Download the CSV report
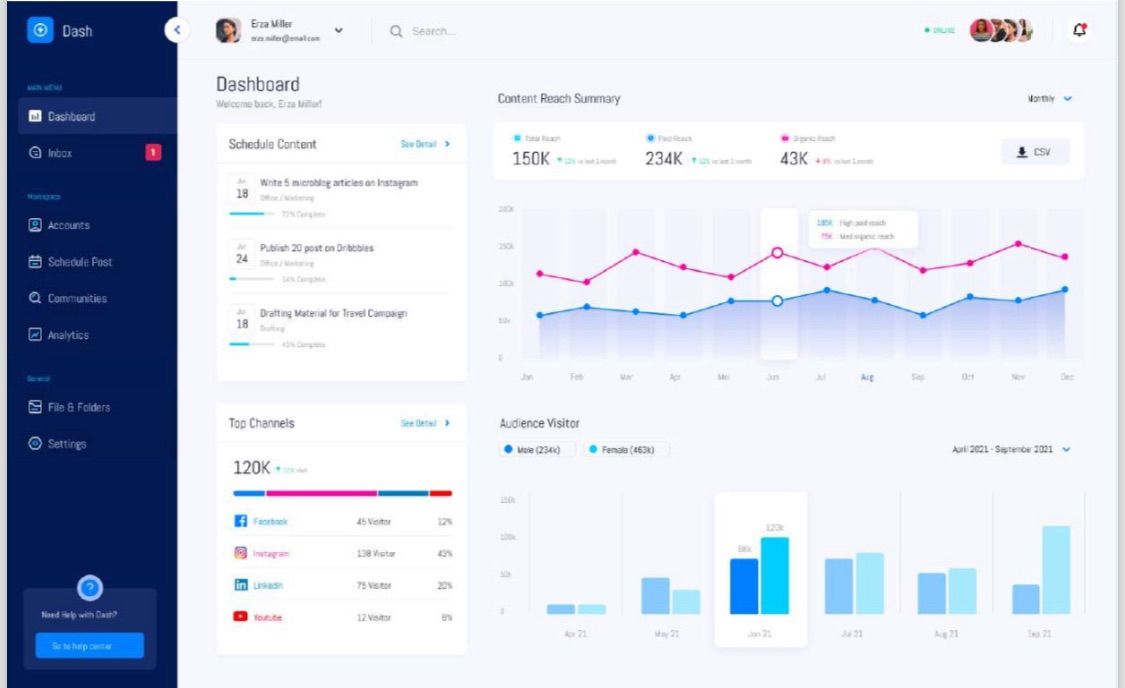Image resolution: width=1125 pixels, height=688 pixels. click(x=1035, y=152)
